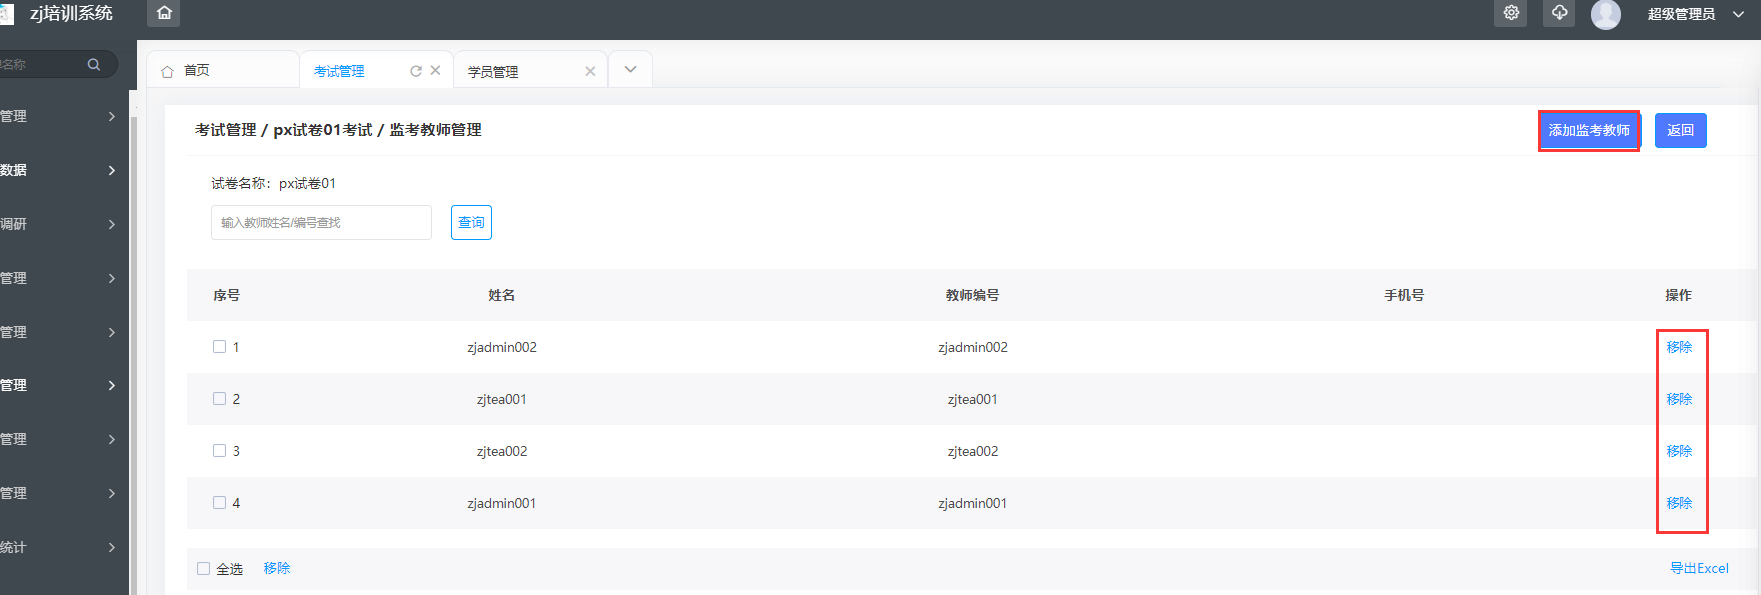
Task: Check the checkbox for row 1 zjadmin002
Action: pyautogui.click(x=219, y=346)
